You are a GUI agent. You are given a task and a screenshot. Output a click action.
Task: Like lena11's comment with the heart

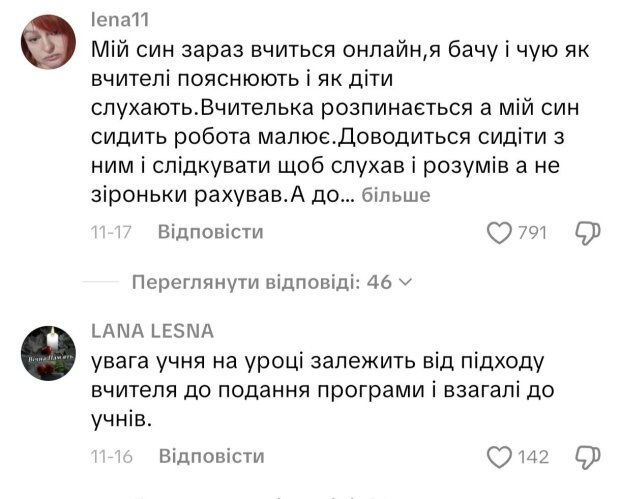(x=498, y=233)
